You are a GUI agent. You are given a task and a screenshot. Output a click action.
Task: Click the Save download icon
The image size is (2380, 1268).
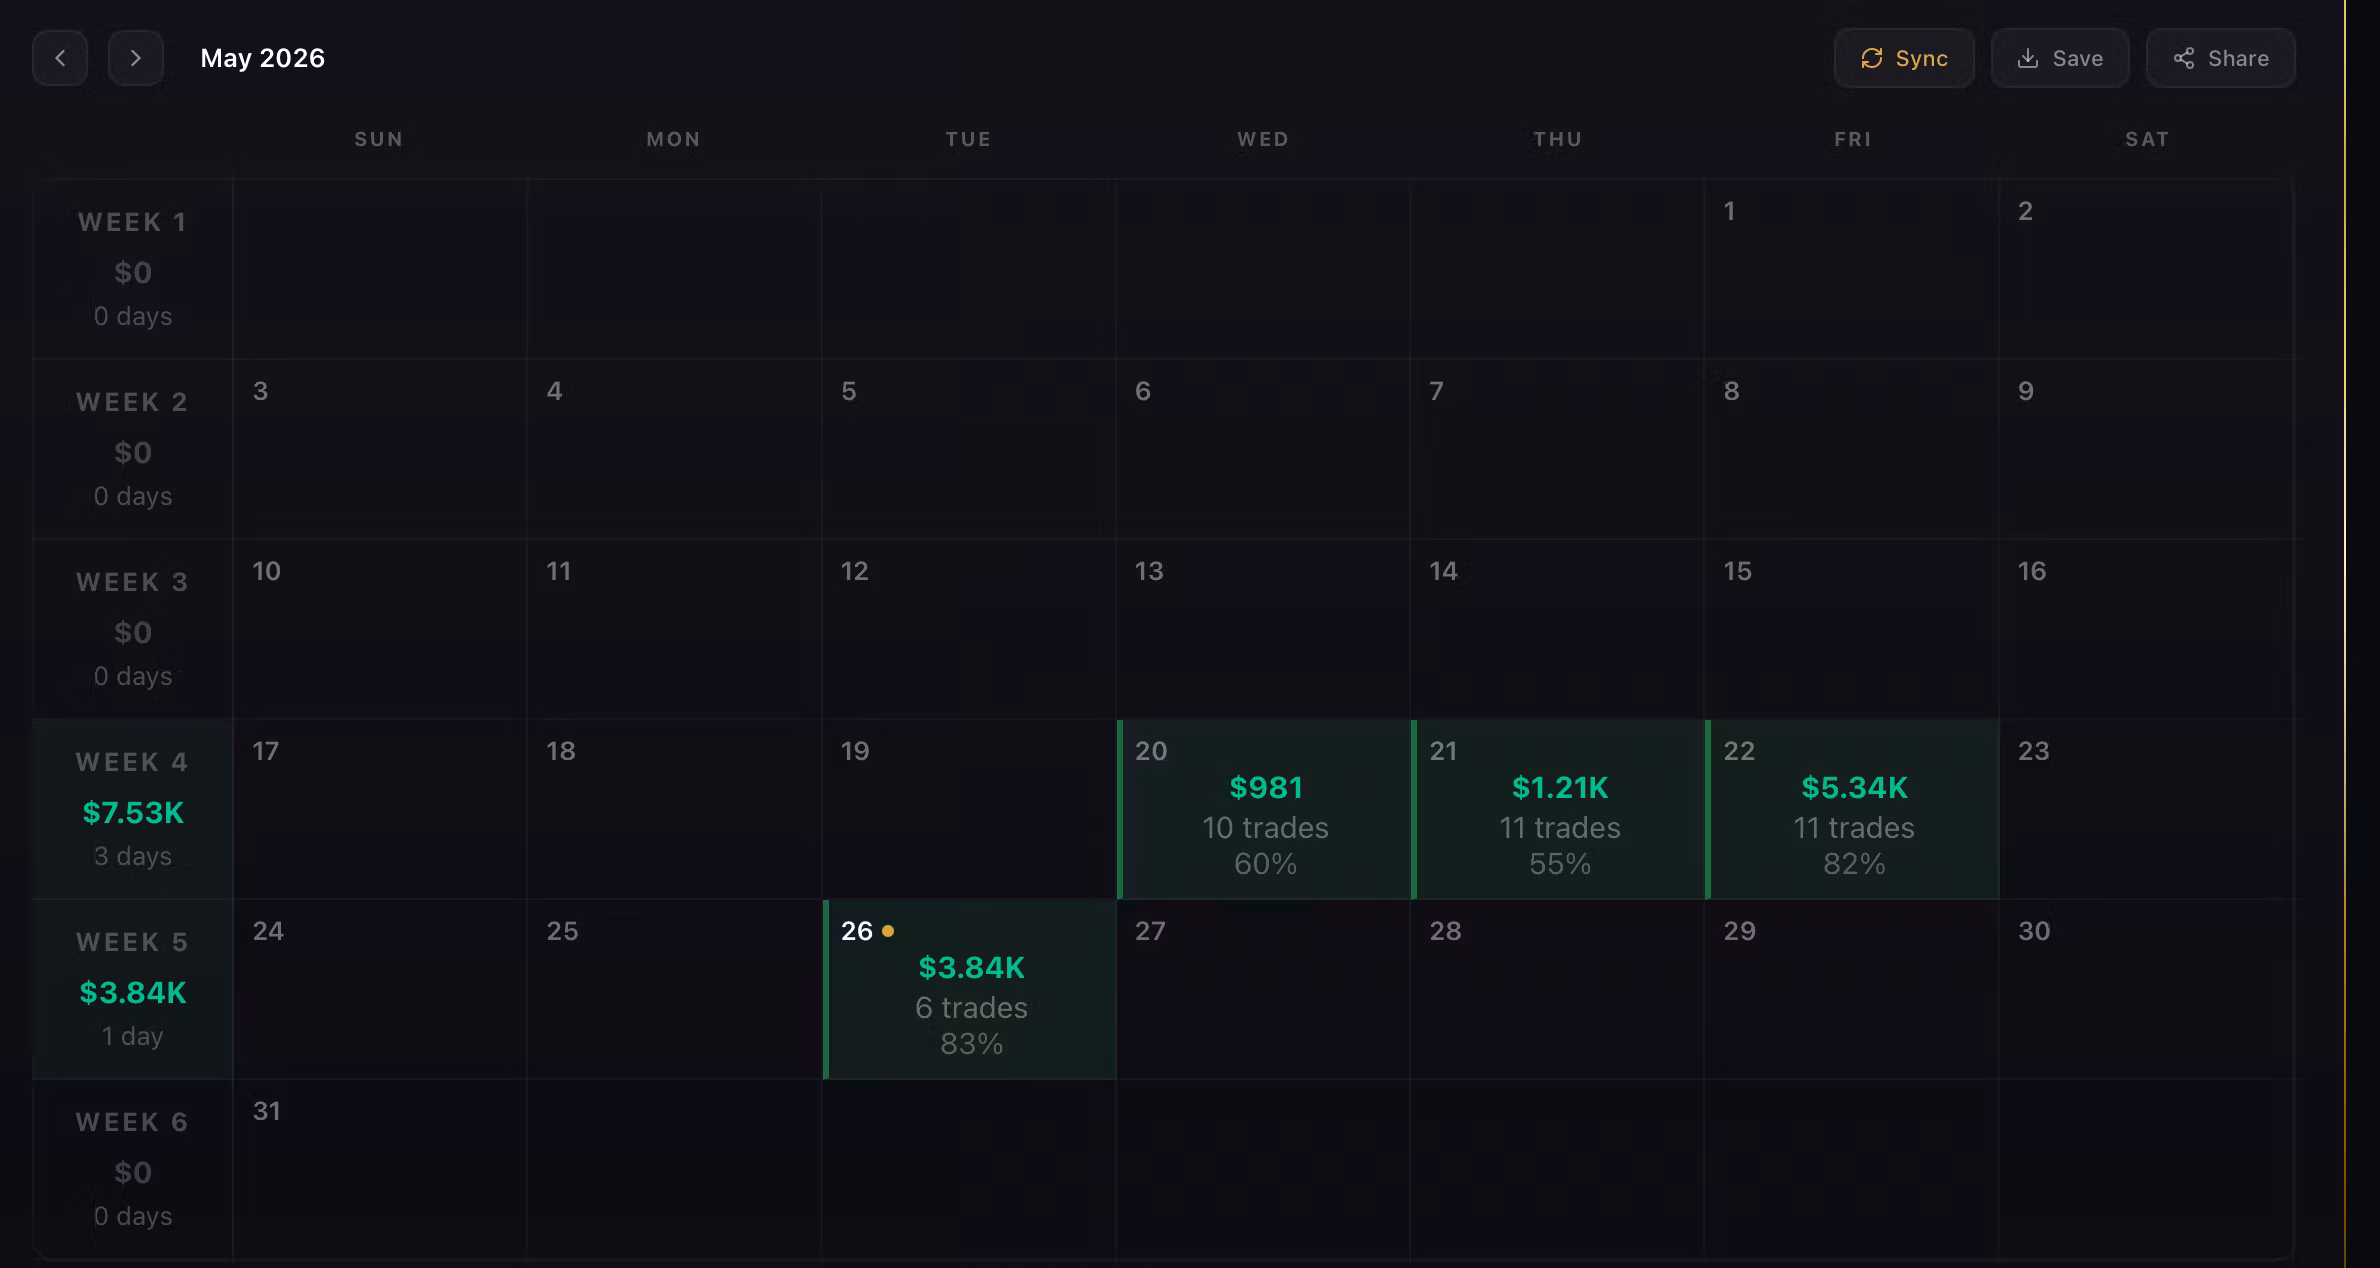(2028, 58)
